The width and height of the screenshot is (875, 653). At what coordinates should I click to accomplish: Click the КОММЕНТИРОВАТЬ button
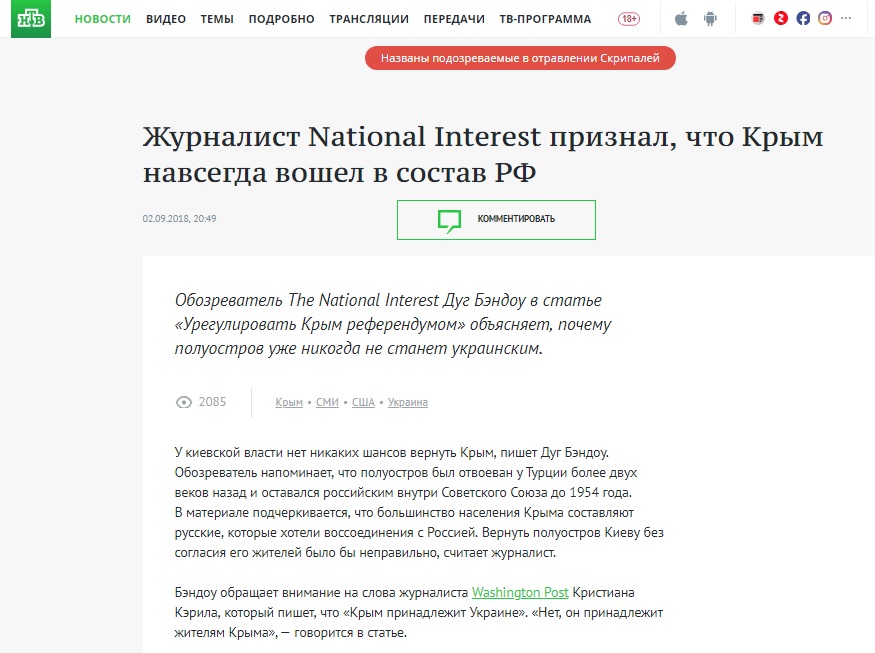tap(496, 220)
